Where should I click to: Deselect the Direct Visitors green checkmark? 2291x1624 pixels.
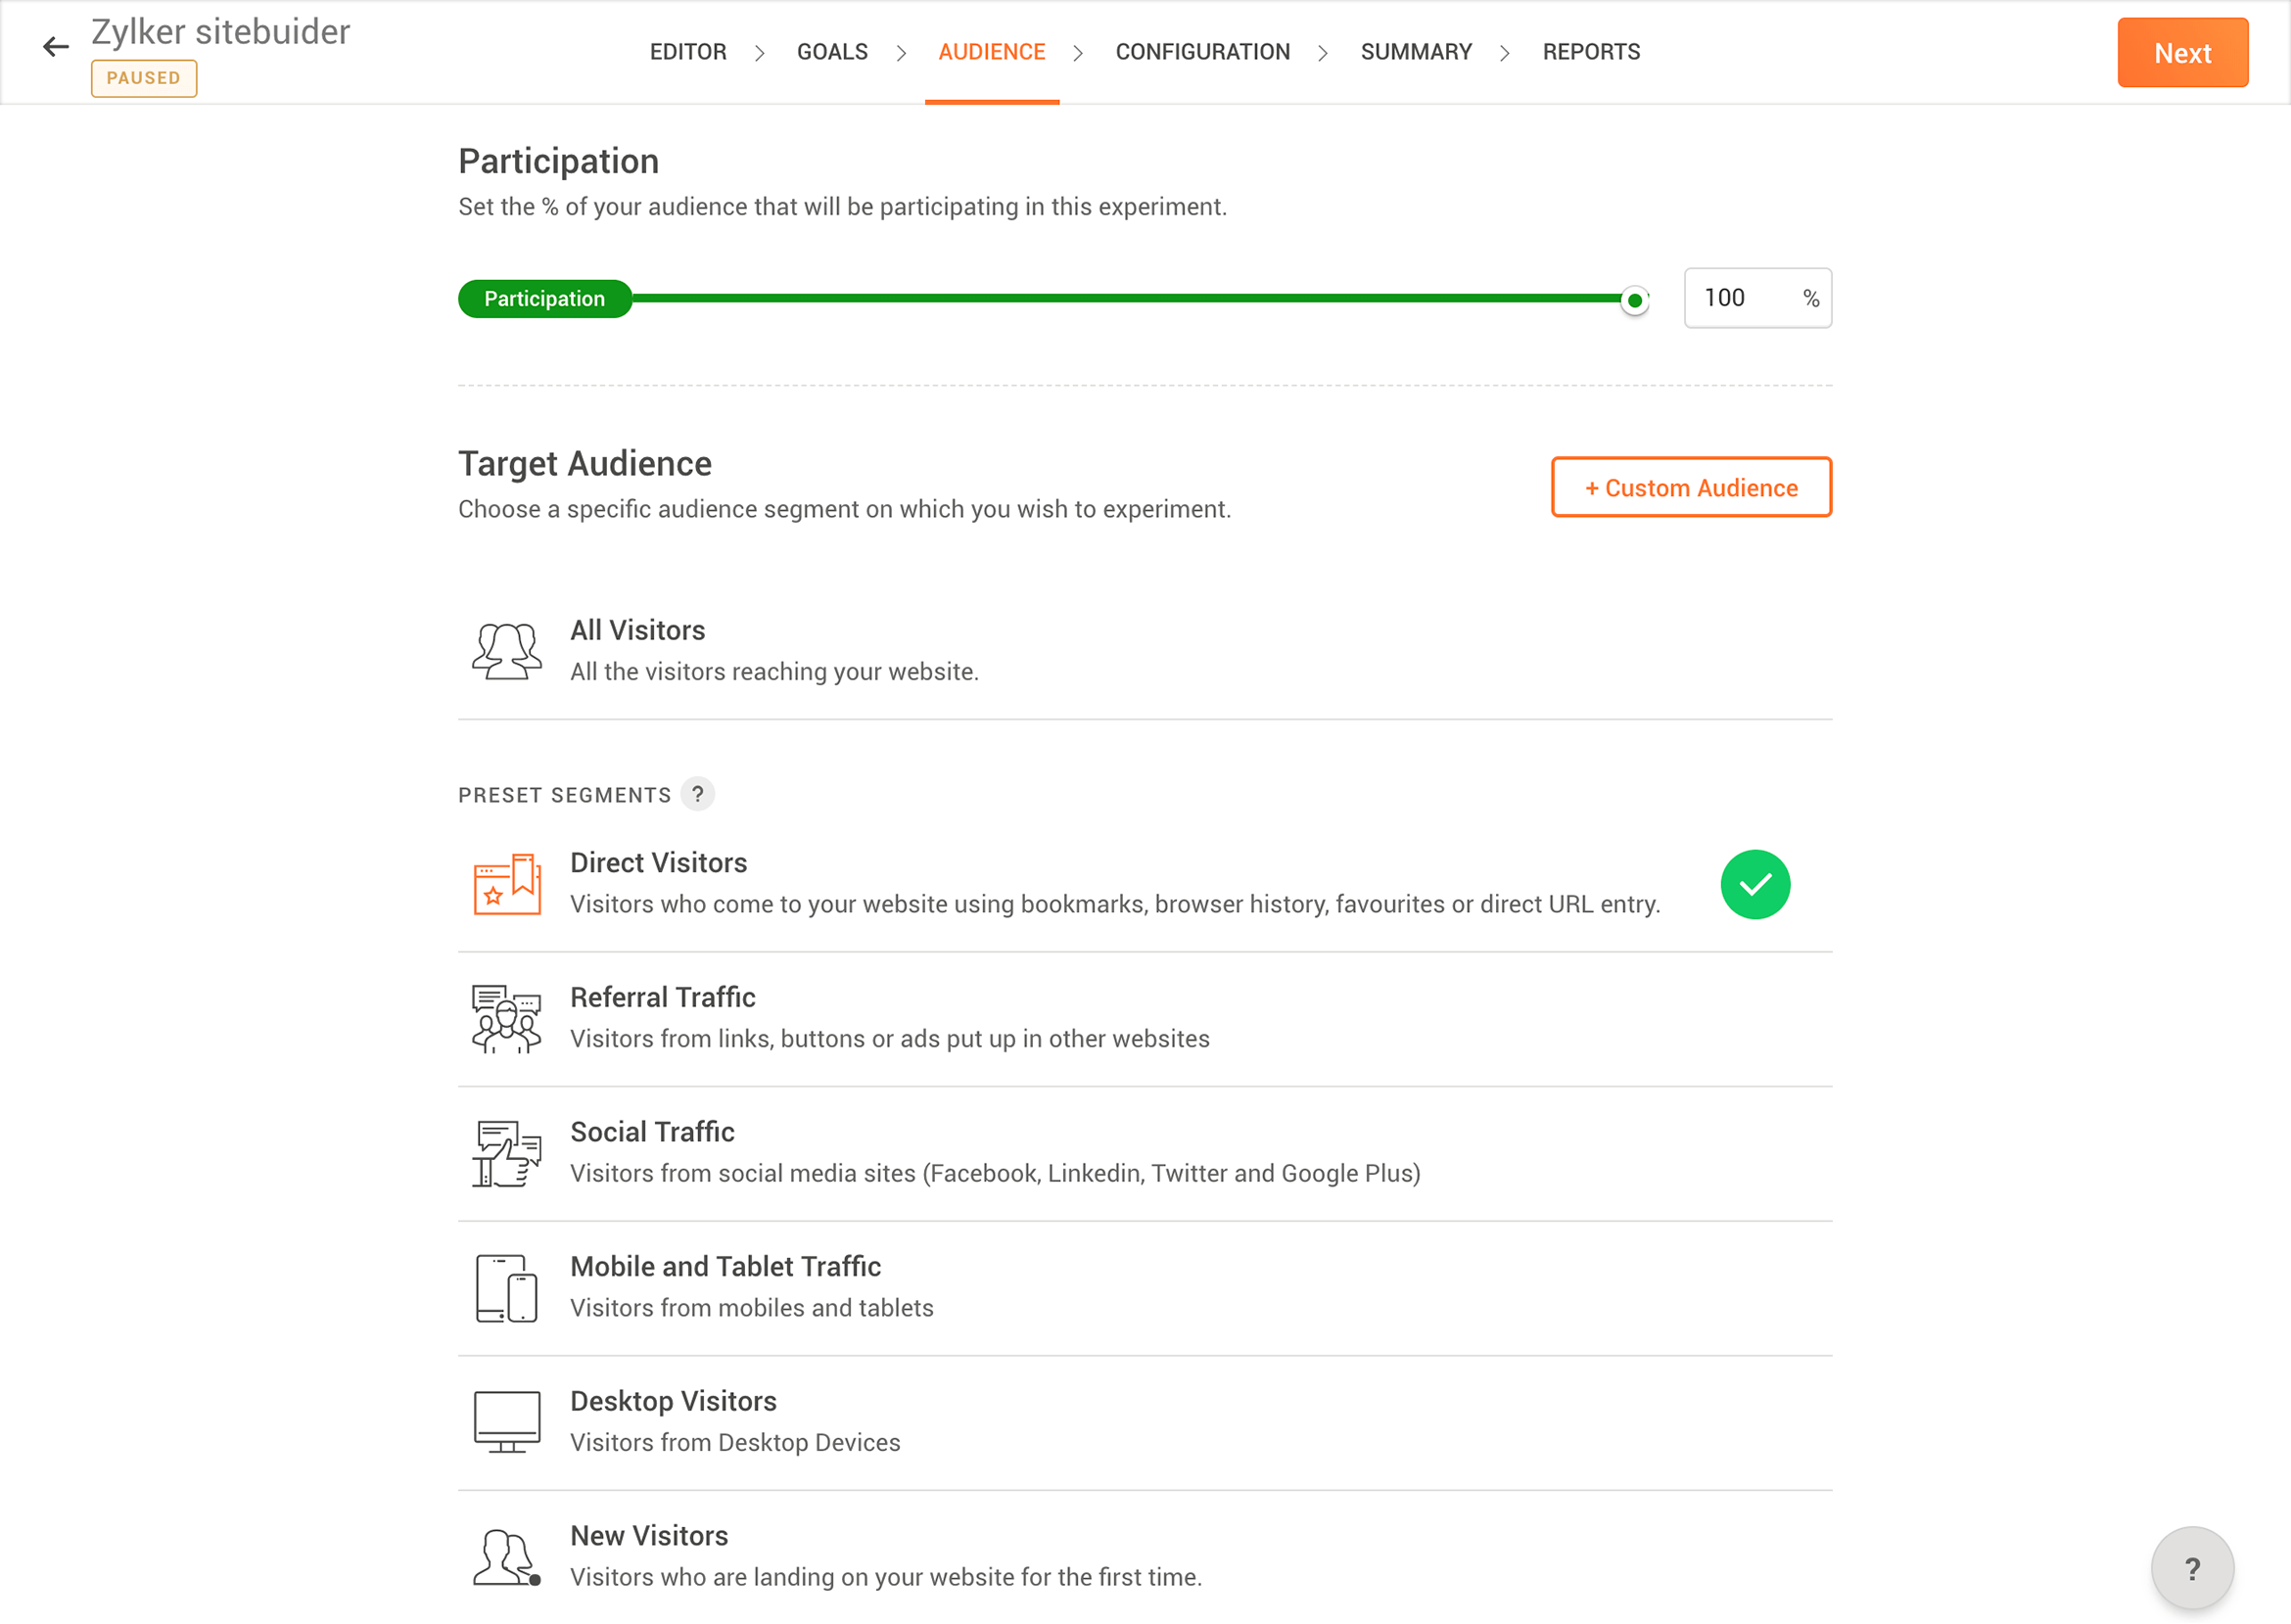(x=1754, y=883)
